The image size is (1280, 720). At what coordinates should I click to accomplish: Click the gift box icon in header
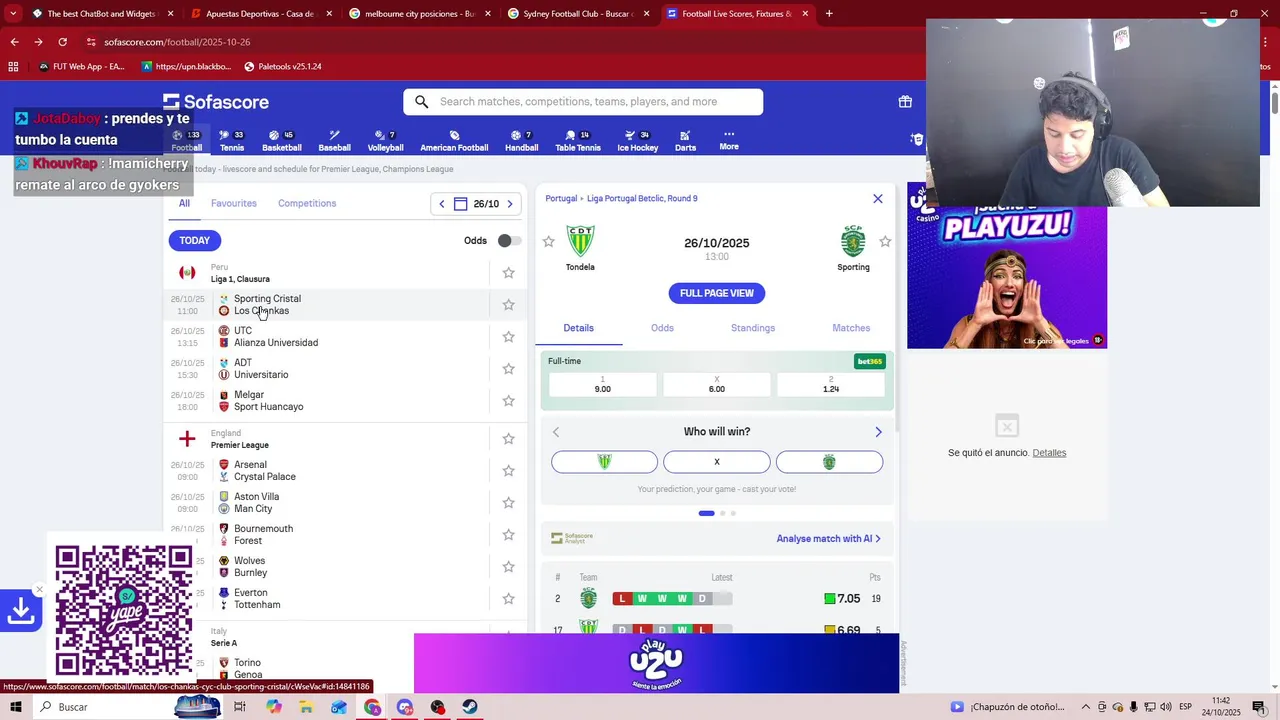905,102
